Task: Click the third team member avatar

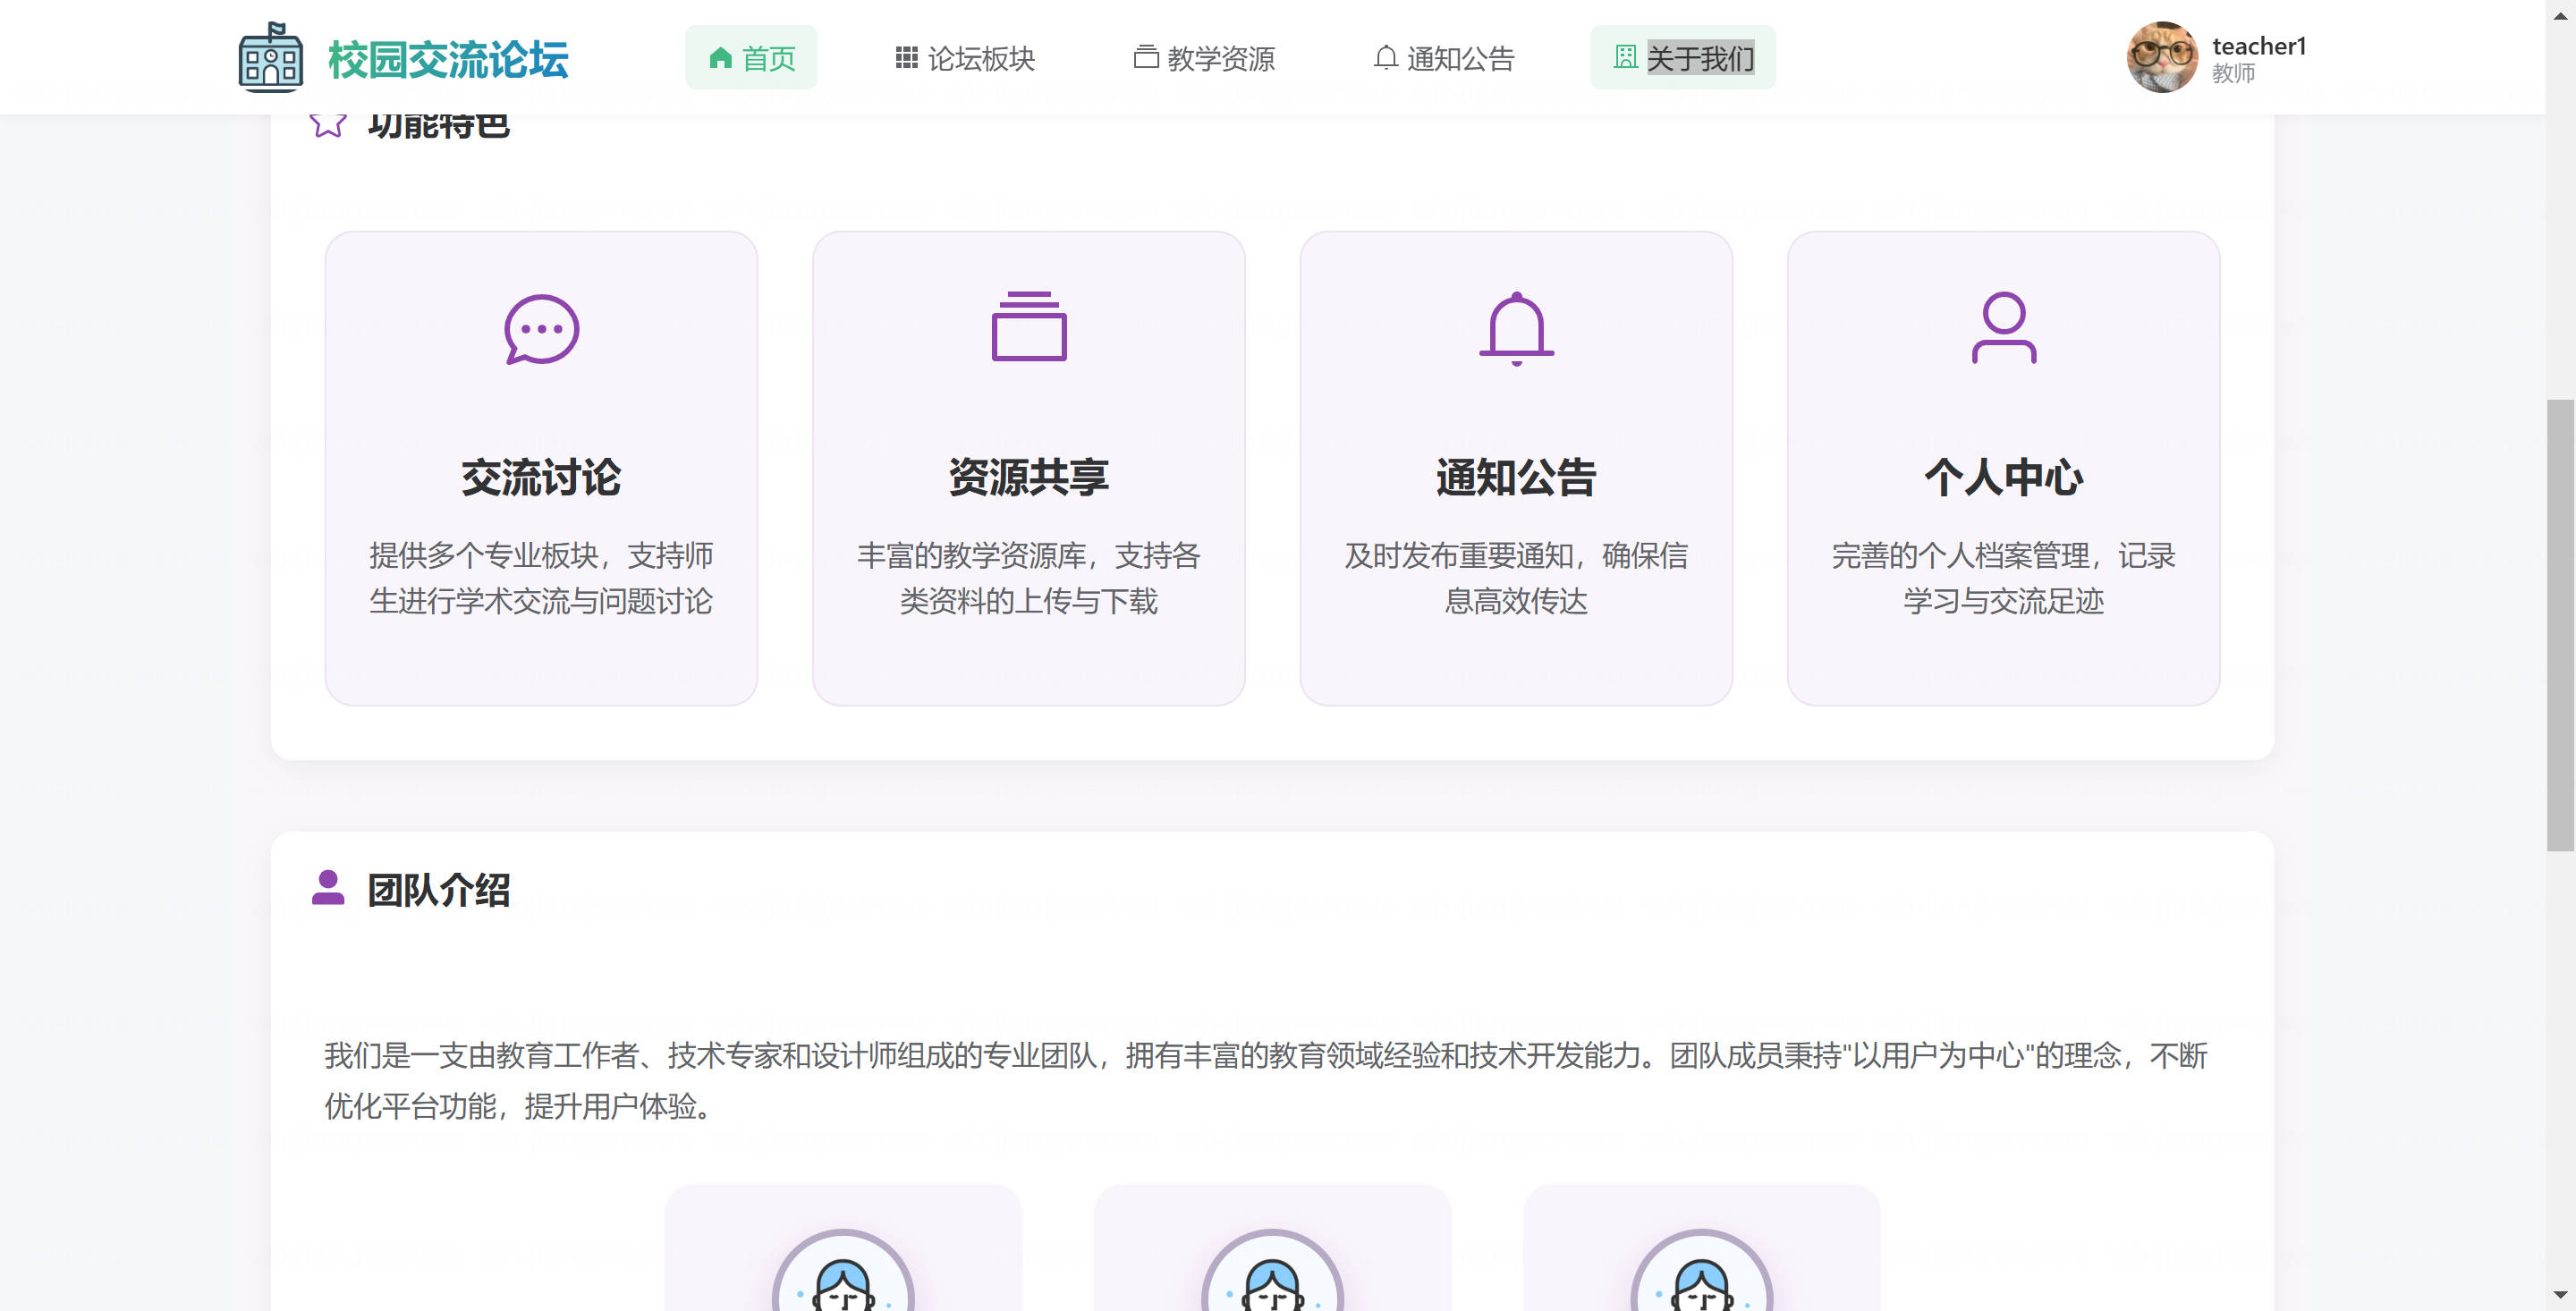Action: coord(1701,1270)
